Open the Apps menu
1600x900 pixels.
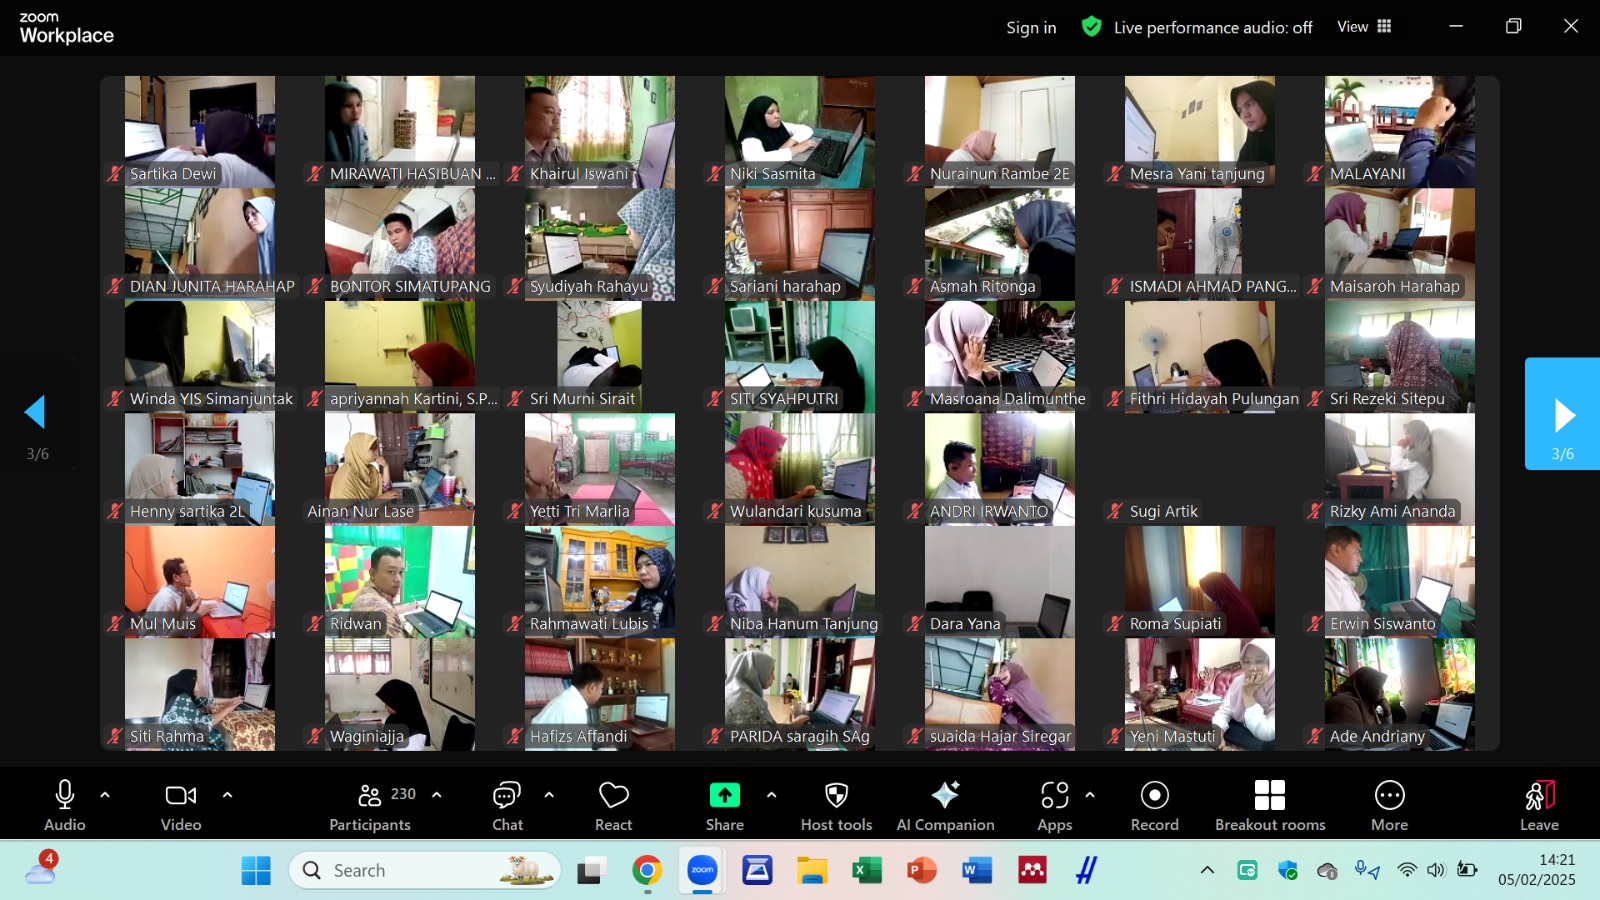(x=1055, y=805)
